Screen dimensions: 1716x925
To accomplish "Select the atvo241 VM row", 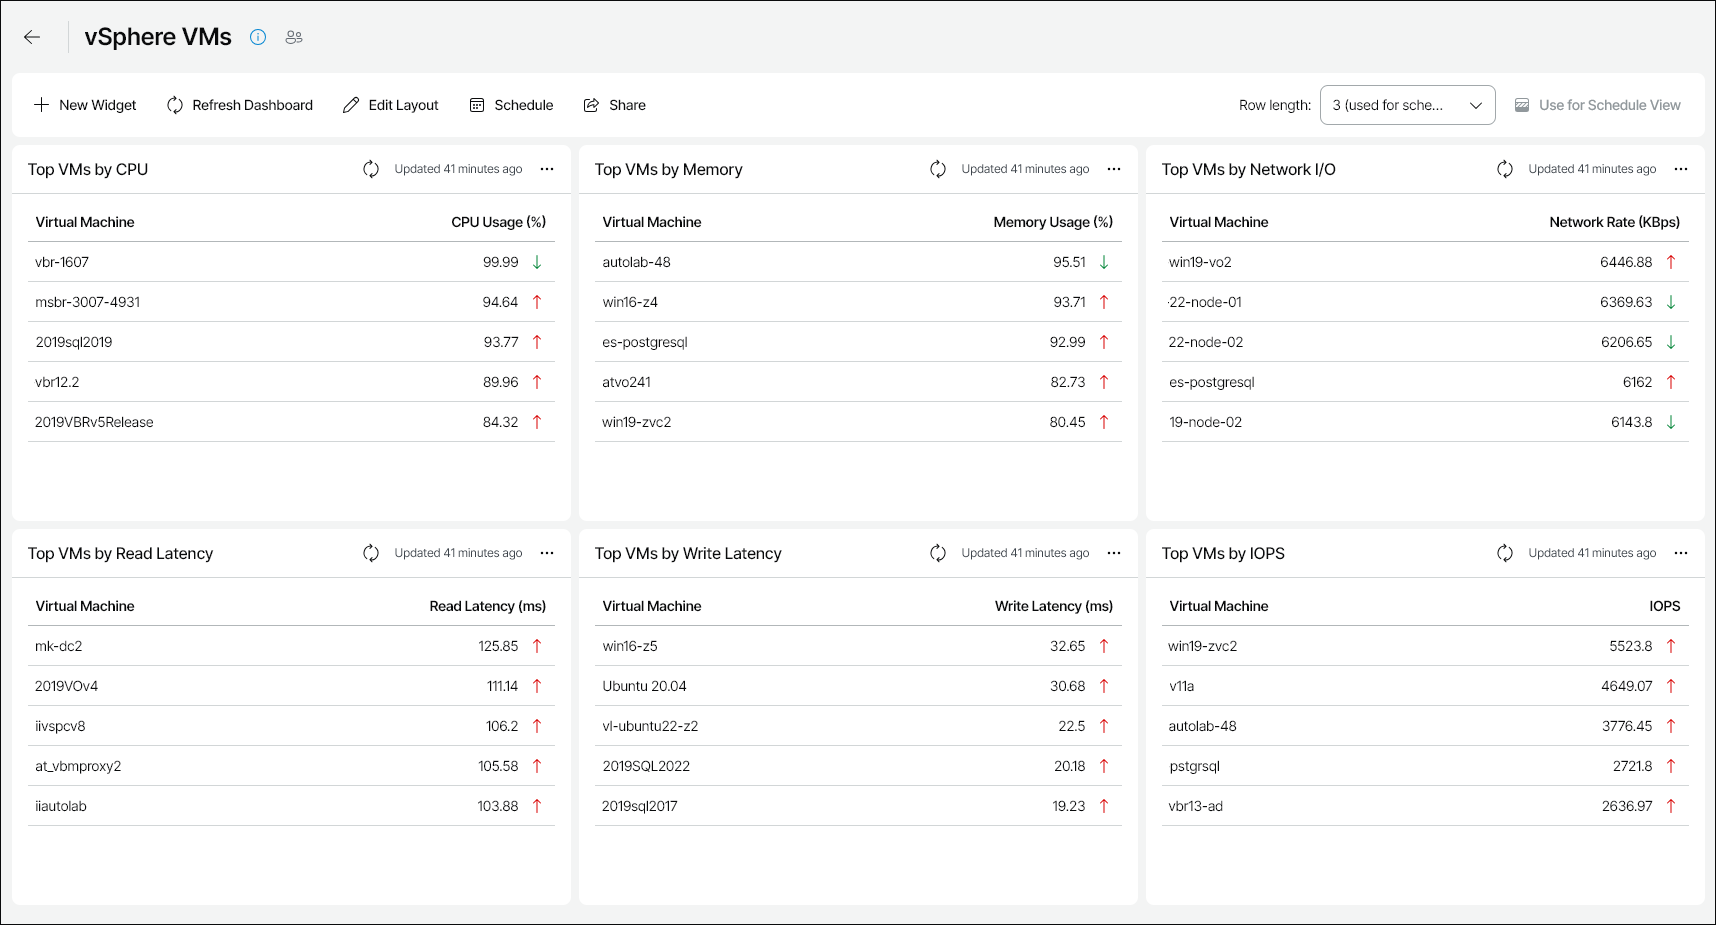I will tap(858, 382).
